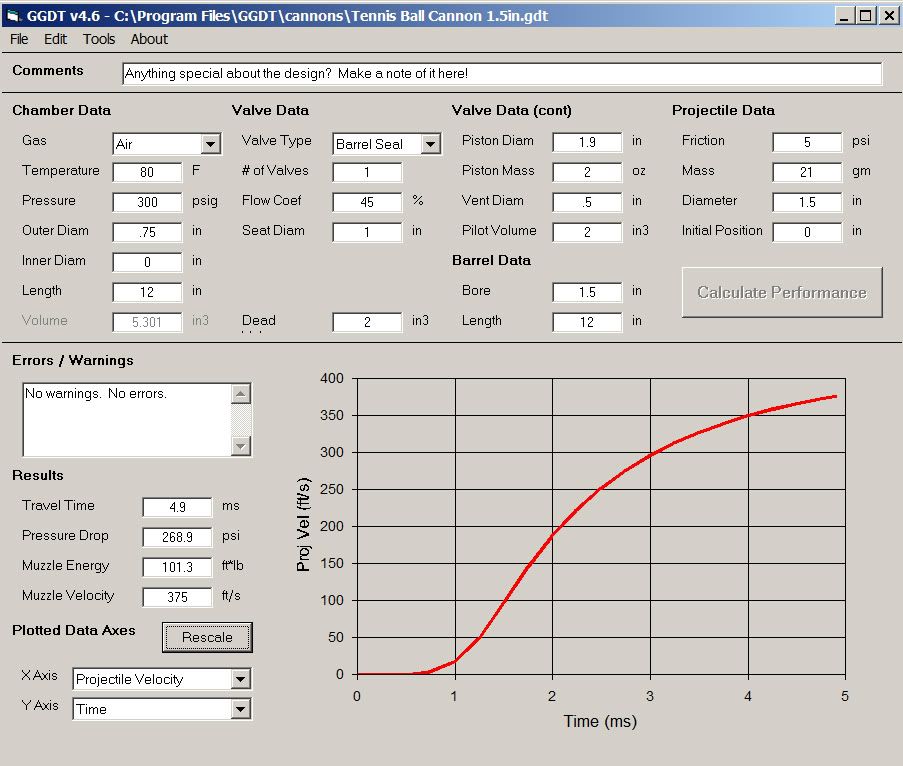Open the Edit menu
The width and height of the screenshot is (903, 766).
tap(55, 39)
